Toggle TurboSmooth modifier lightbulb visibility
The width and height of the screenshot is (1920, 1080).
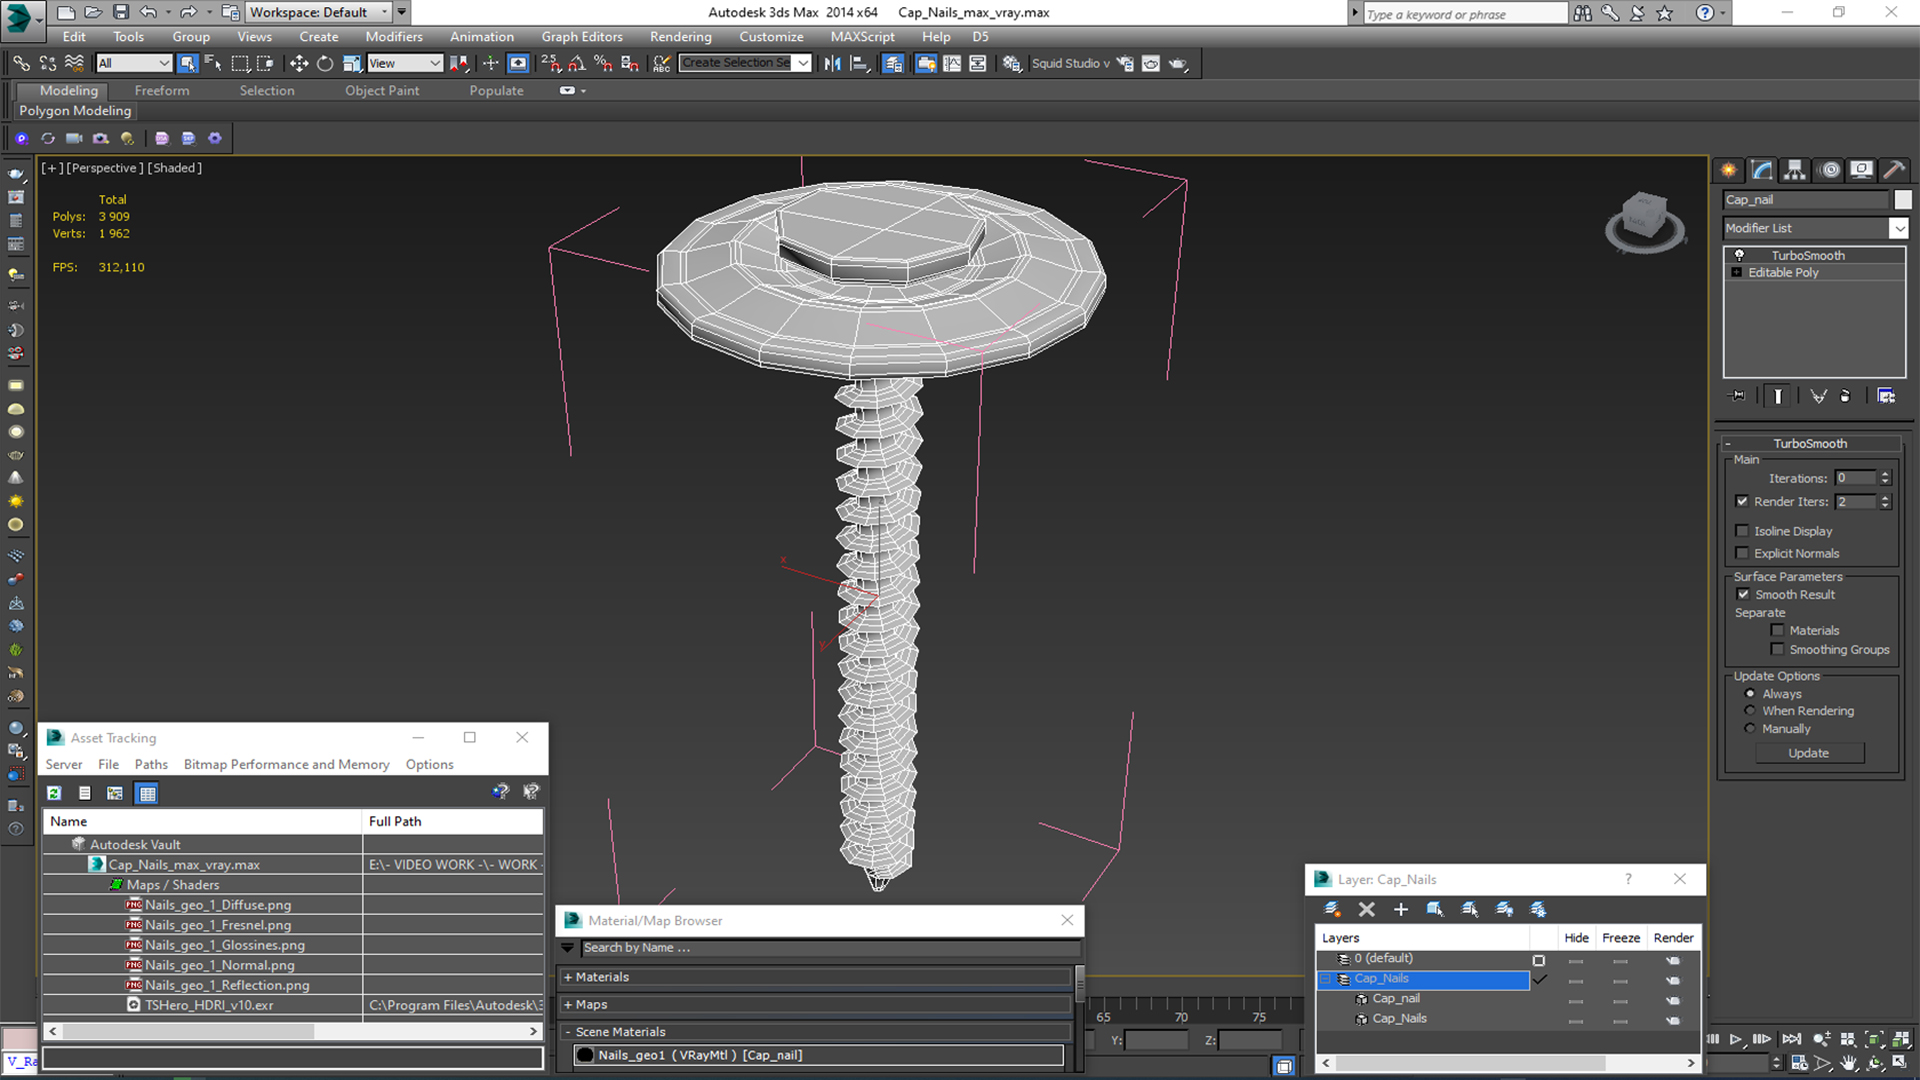1739,255
